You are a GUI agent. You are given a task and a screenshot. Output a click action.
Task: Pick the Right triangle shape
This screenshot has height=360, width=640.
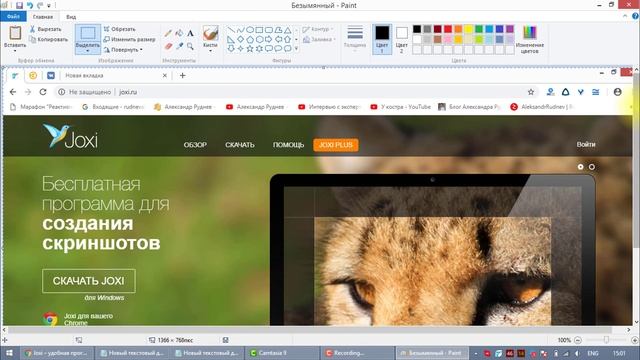(231, 40)
